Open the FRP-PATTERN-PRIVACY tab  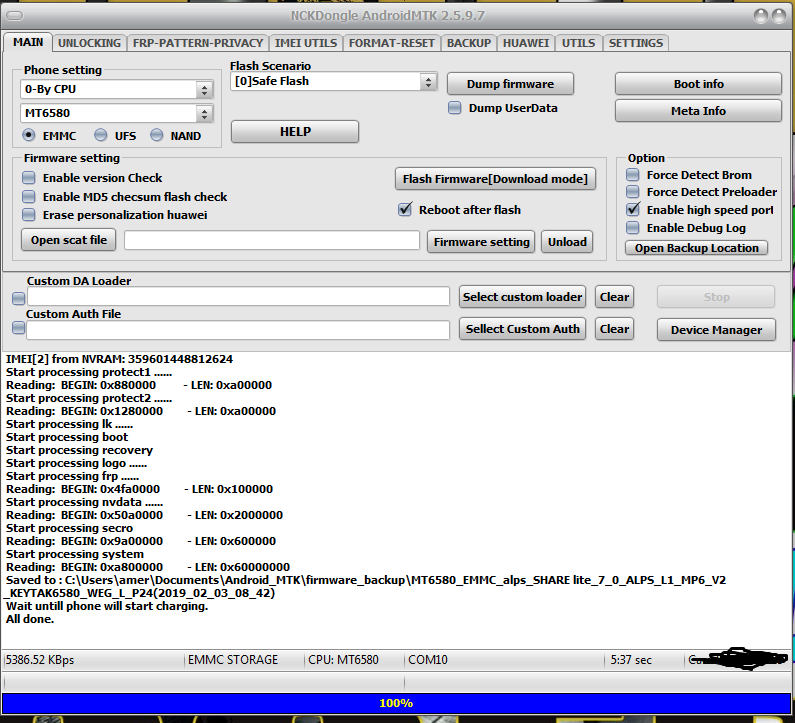[x=198, y=43]
